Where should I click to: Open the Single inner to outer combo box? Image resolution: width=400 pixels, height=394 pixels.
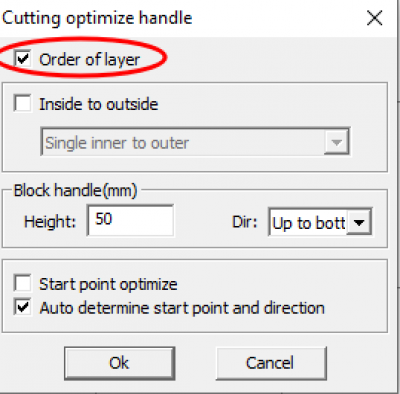[195, 142]
